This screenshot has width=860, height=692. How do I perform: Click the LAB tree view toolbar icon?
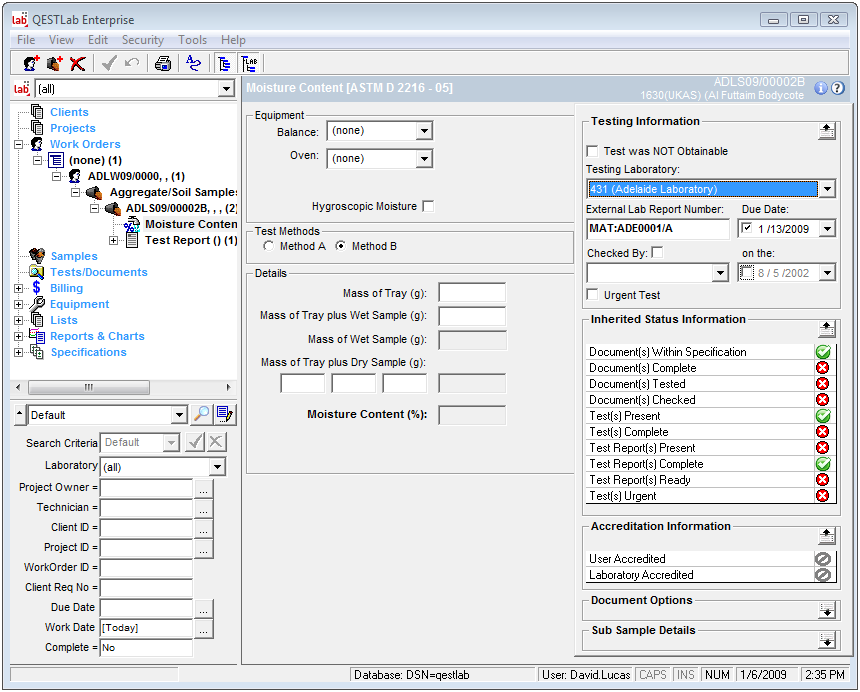[x=248, y=63]
